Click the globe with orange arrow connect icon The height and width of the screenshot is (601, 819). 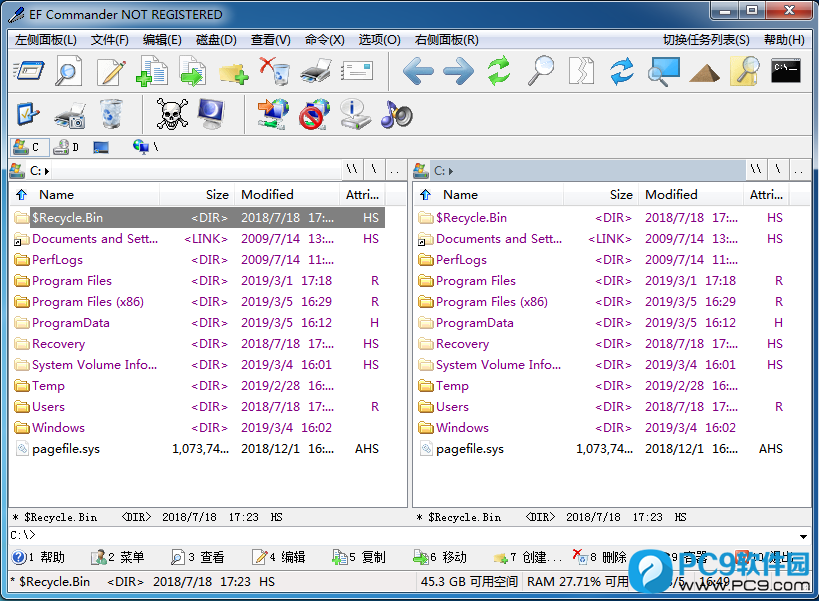click(x=273, y=114)
